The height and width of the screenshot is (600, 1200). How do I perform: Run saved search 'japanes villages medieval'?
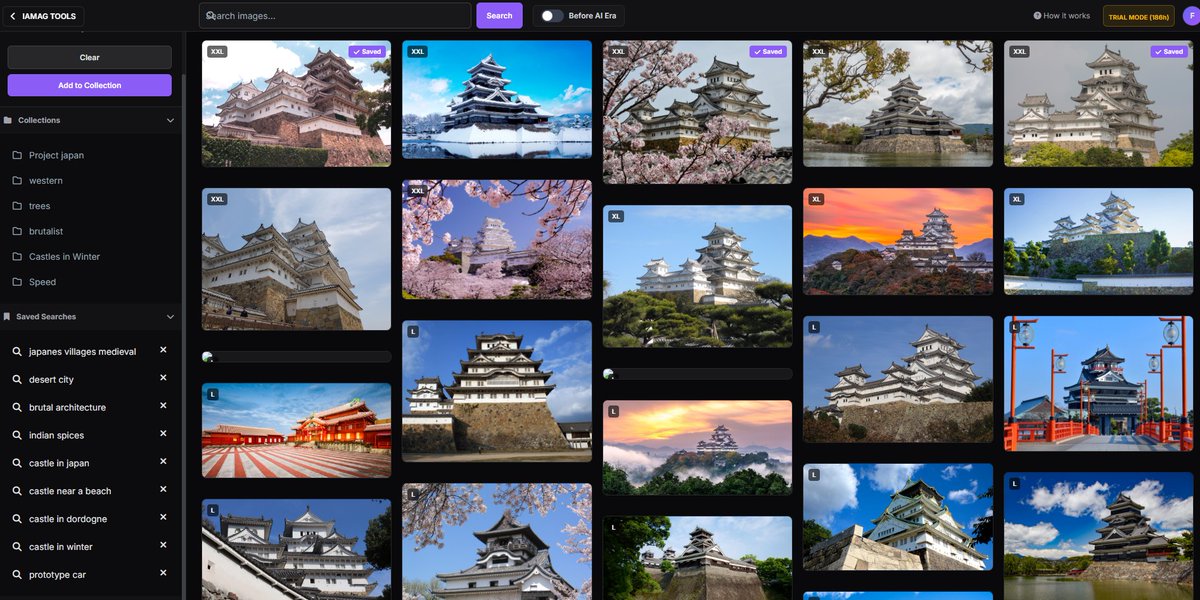point(82,352)
